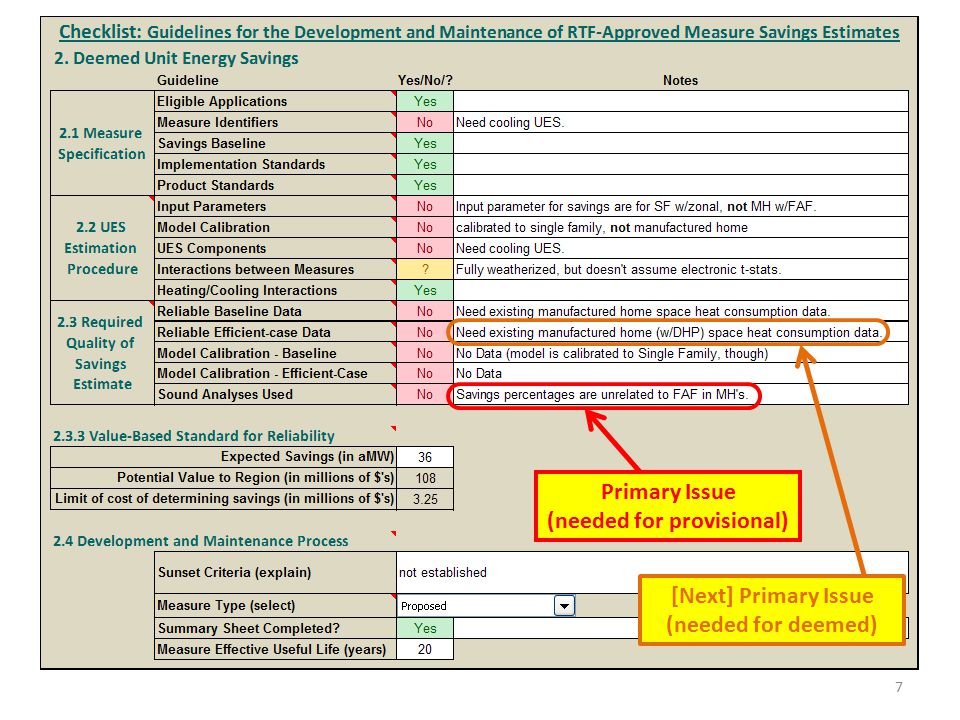Screen dimensions: 960x720
Task: Select the Guideline column header
Action: 187,80
